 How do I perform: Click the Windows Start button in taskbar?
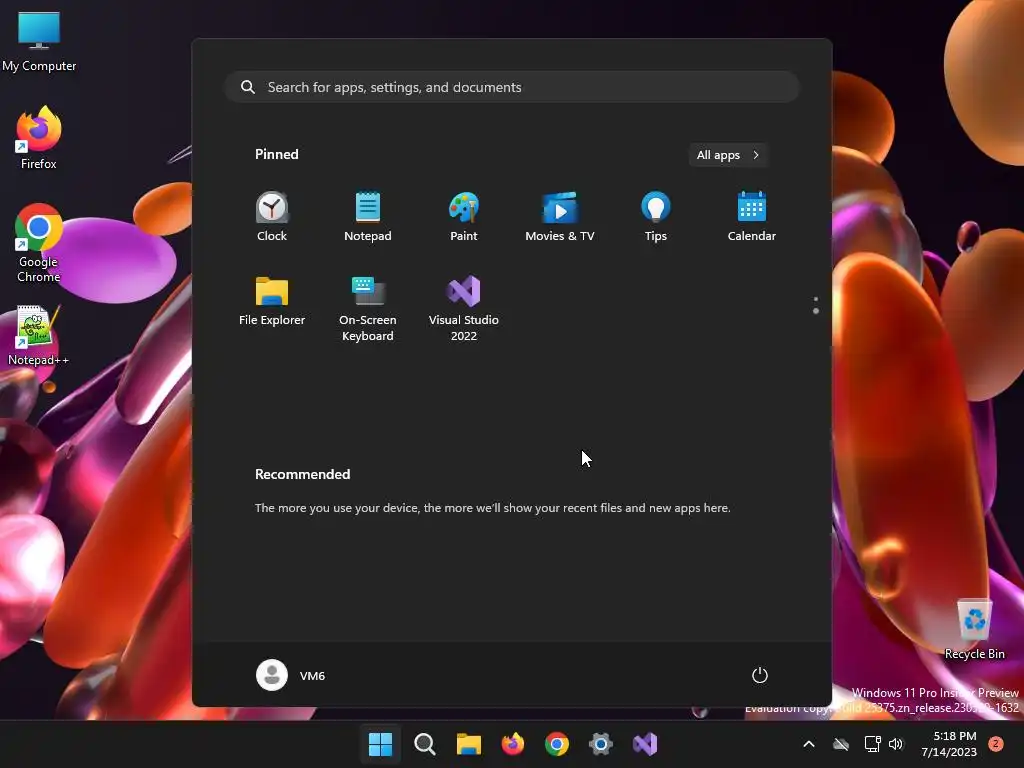tap(380, 744)
